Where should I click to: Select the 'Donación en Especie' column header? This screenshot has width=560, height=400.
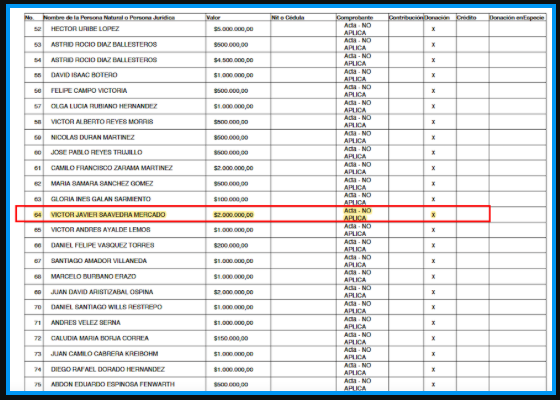(516, 18)
